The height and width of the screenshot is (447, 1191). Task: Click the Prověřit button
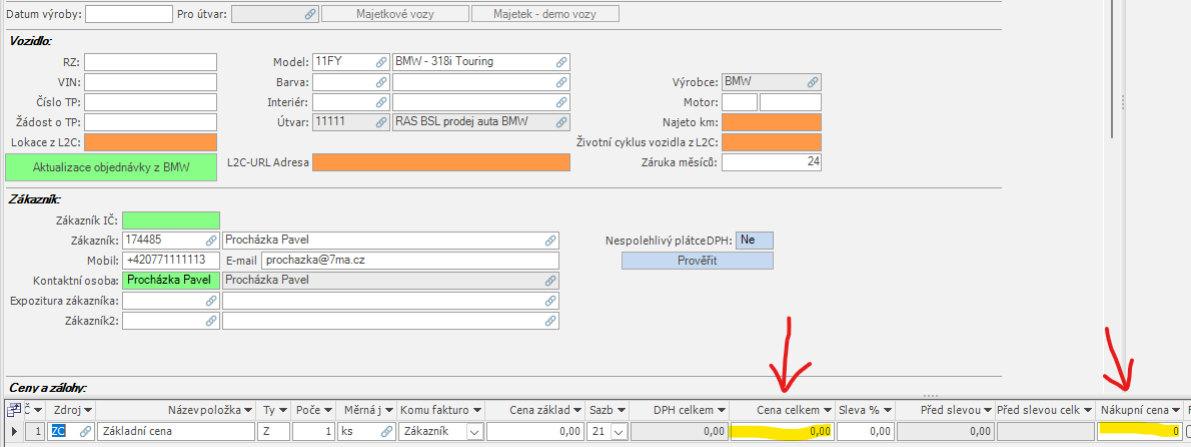[697, 260]
